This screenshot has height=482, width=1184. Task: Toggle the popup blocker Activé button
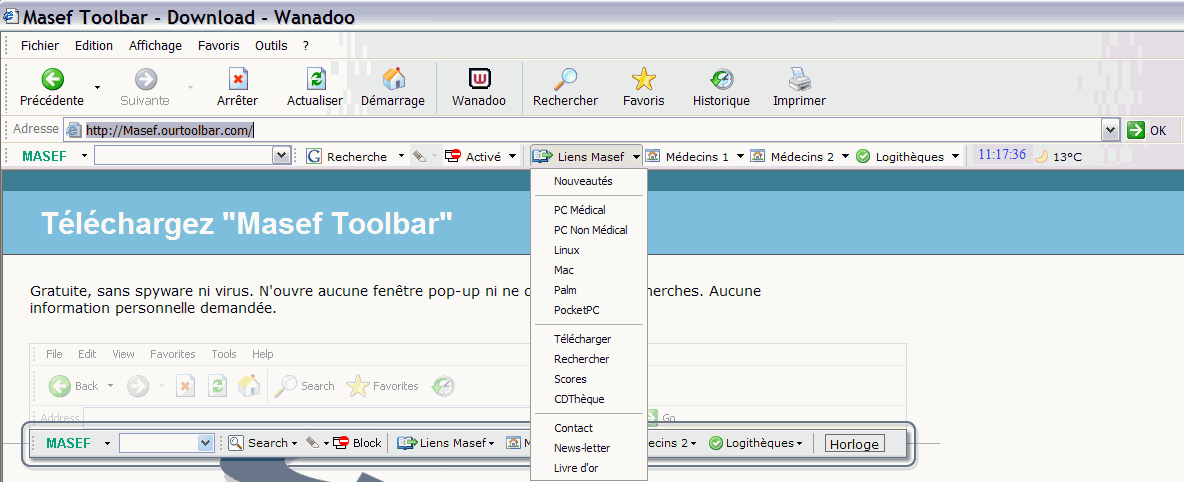click(x=473, y=156)
